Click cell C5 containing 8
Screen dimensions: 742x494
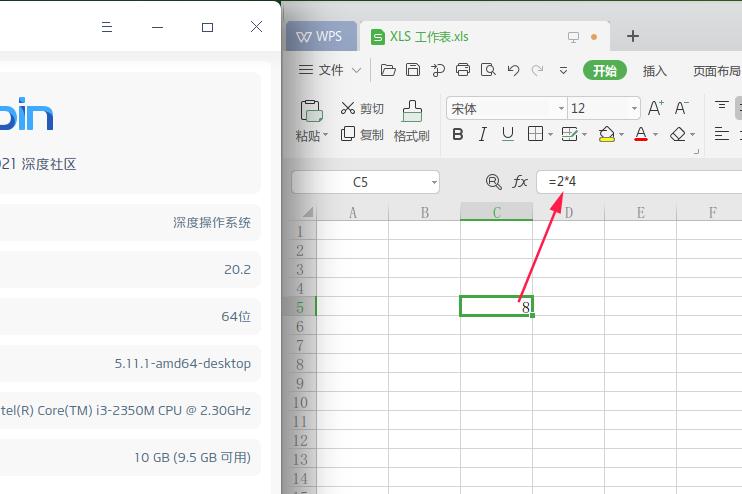(496, 306)
